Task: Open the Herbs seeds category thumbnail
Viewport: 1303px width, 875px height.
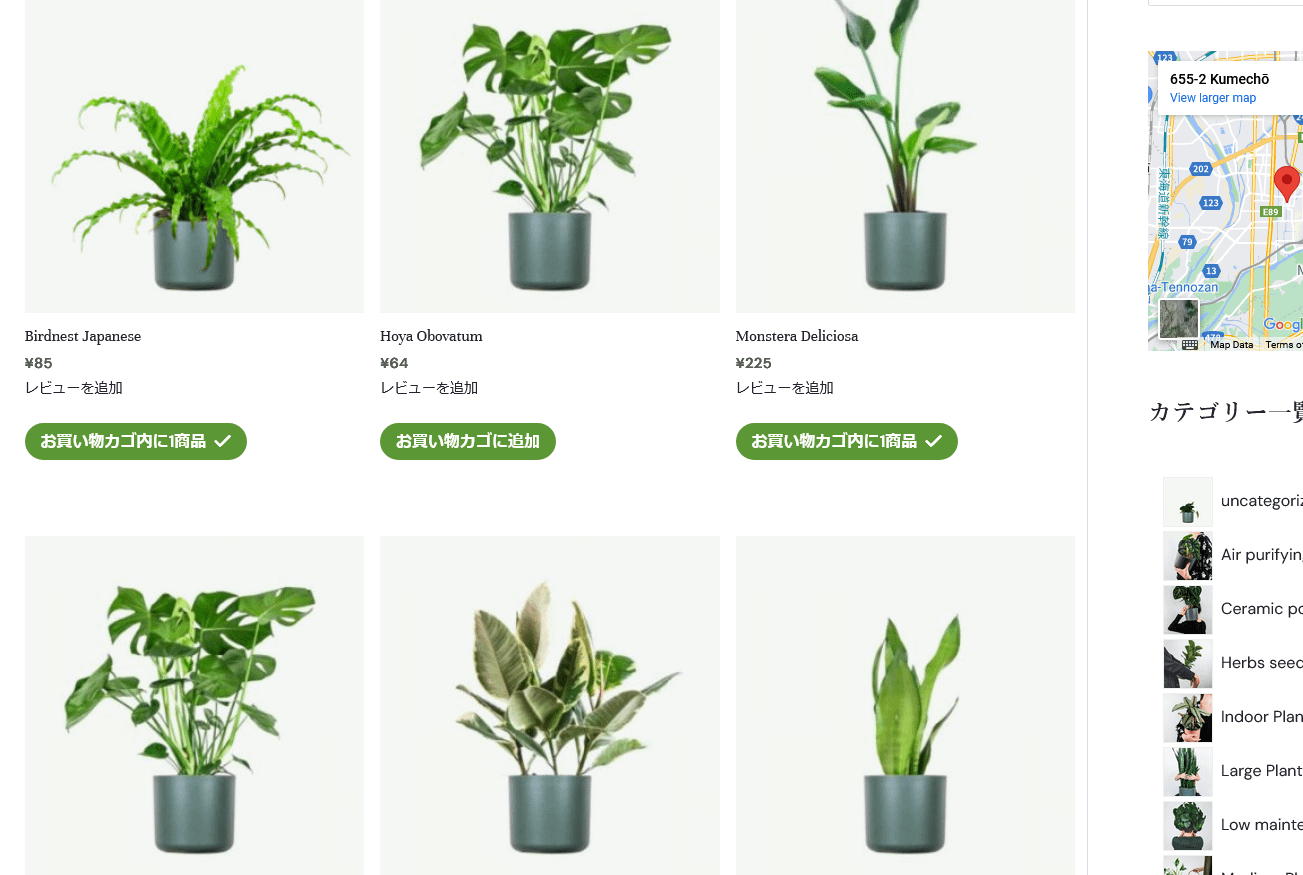Action: 1188,663
